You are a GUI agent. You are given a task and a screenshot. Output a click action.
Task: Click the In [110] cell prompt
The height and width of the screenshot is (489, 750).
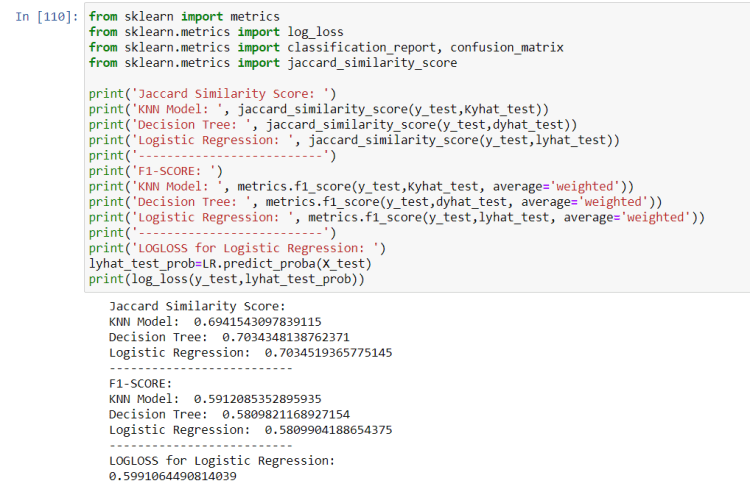pos(47,17)
